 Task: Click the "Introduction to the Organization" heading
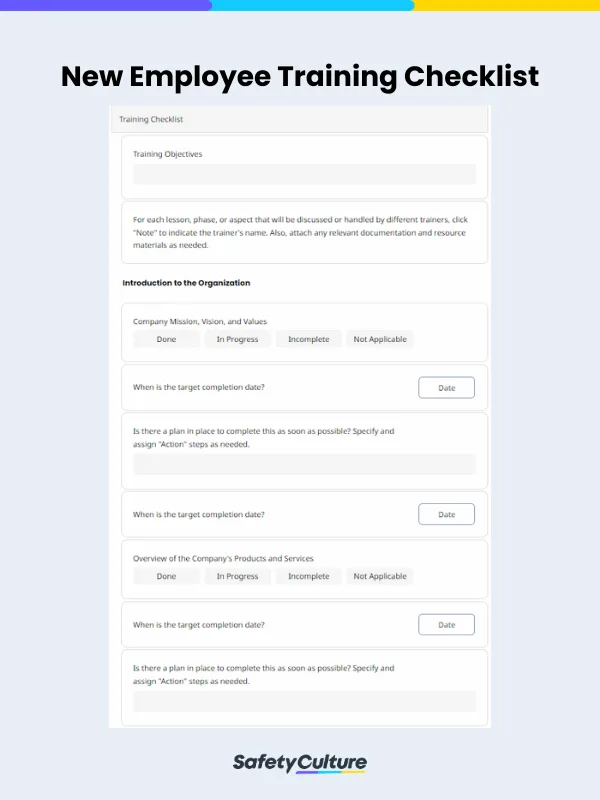tap(187, 283)
